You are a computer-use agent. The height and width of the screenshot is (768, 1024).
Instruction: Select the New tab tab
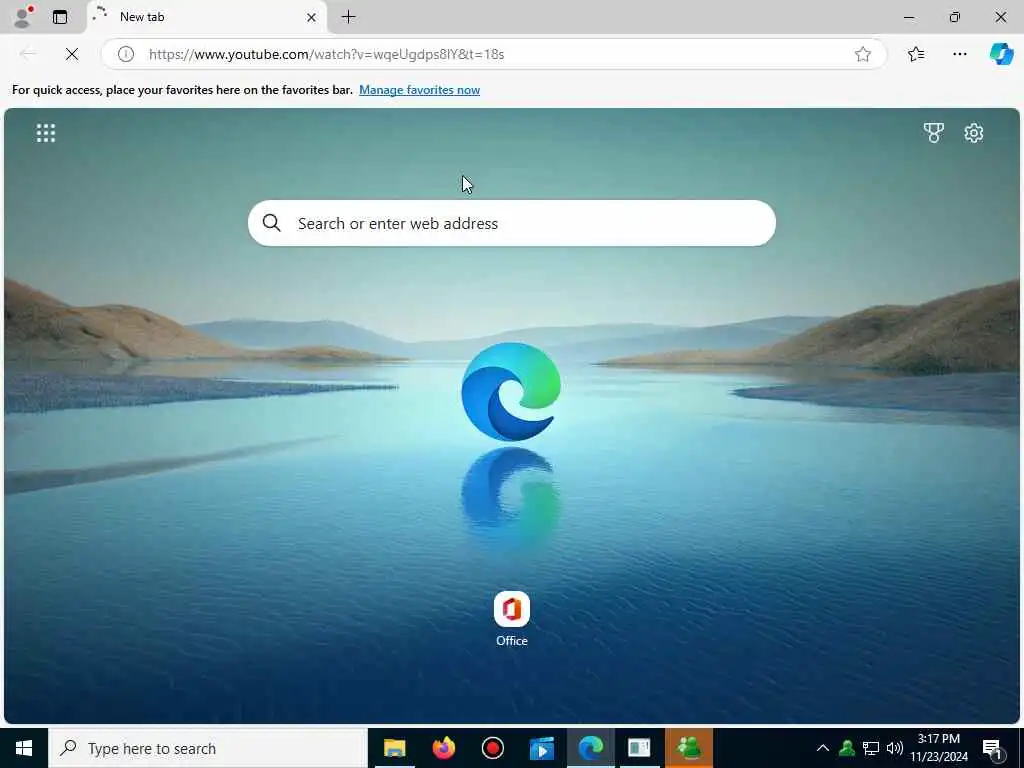coord(206,17)
